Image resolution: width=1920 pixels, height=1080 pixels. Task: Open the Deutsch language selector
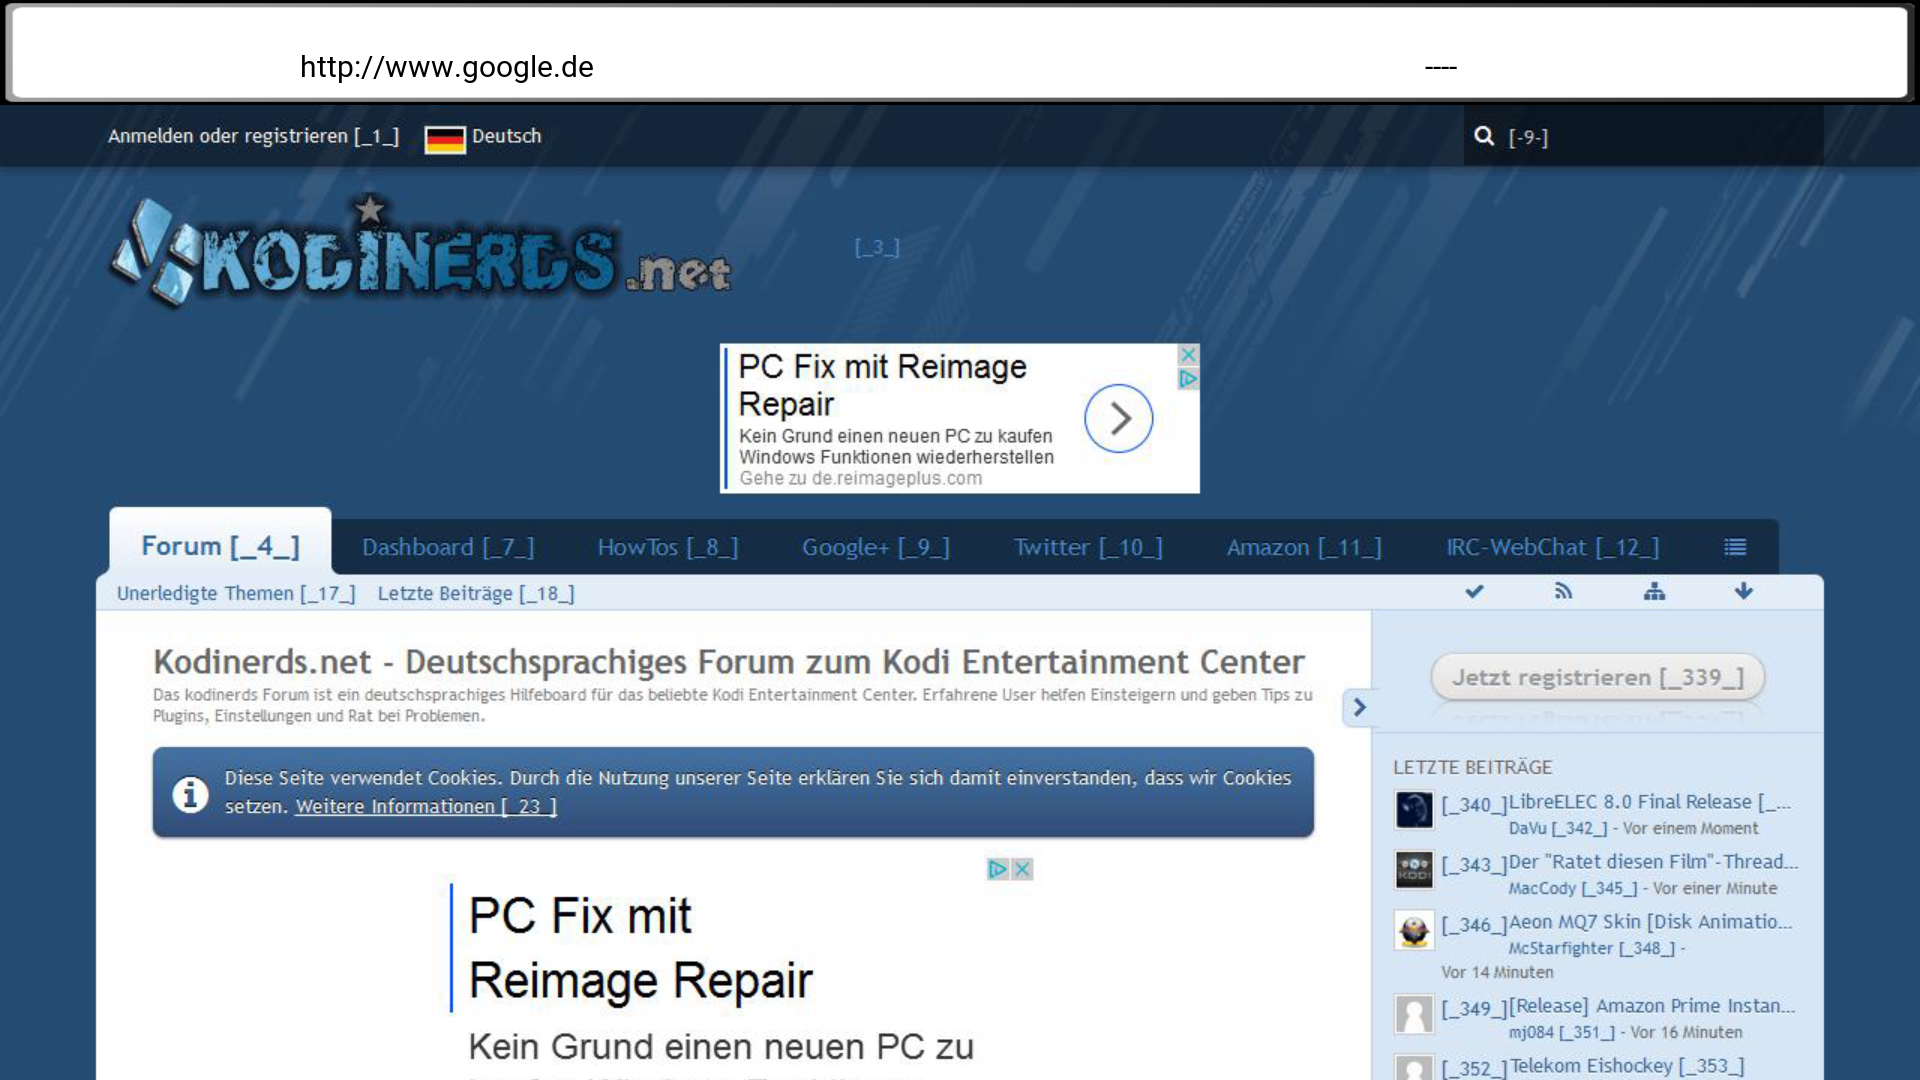coord(483,137)
